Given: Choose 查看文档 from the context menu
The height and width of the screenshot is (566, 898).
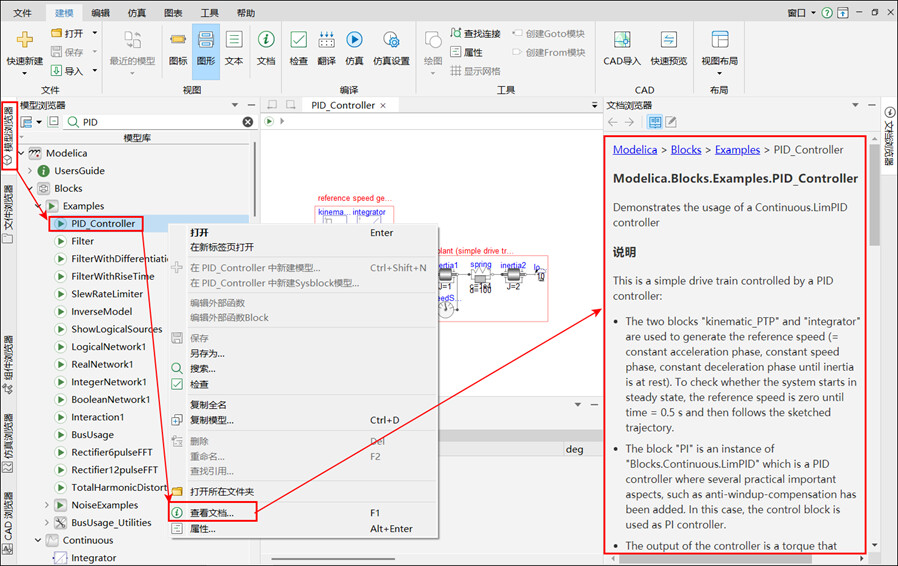Looking at the screenshot, I should coord(212,513).
